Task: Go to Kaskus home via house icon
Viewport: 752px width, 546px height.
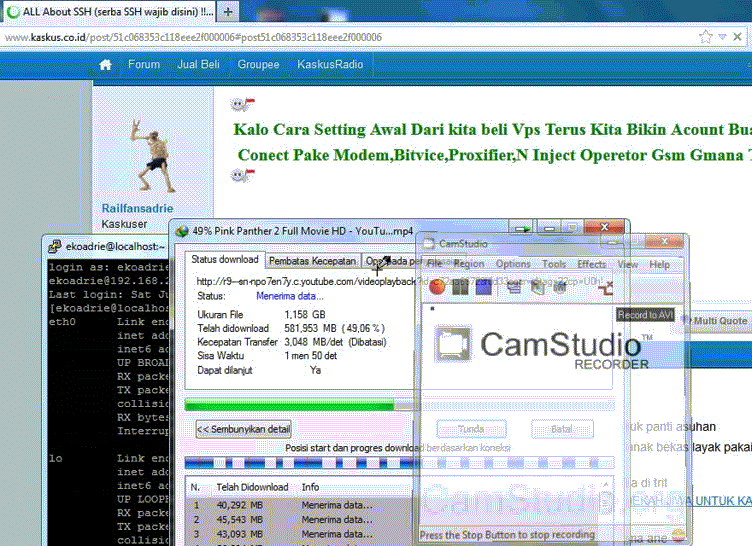Action: point(105,65)
